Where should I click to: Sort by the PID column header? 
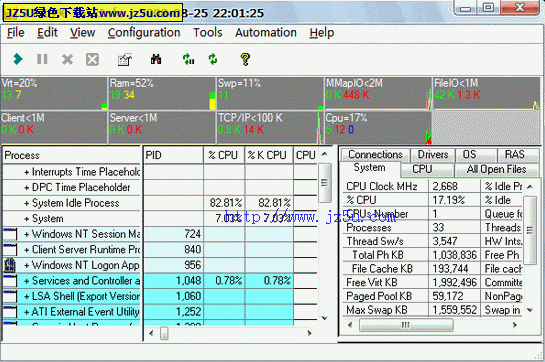click(x=173, y=155)
